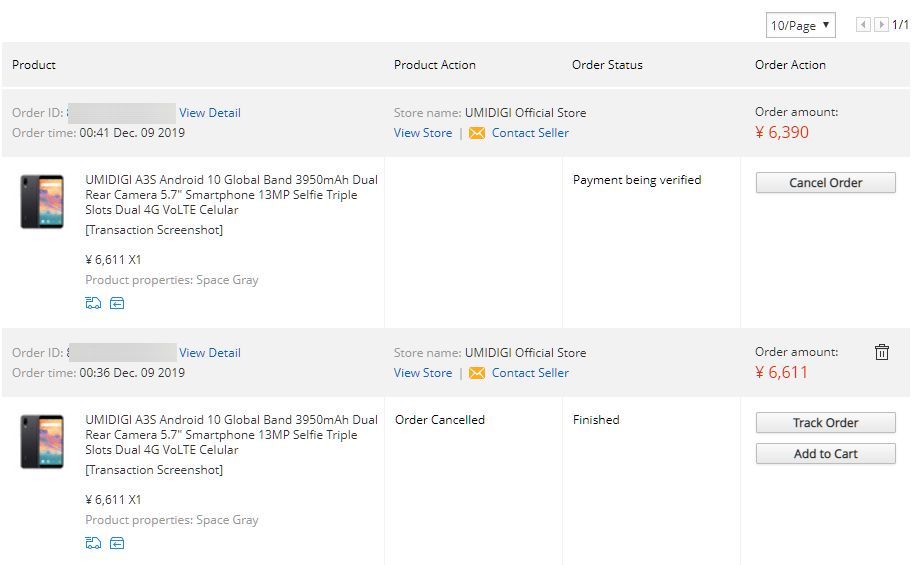Screen dimensions: 916x565
Task: Click the delivery truck icon under the first product
Action: click(93, 303)
